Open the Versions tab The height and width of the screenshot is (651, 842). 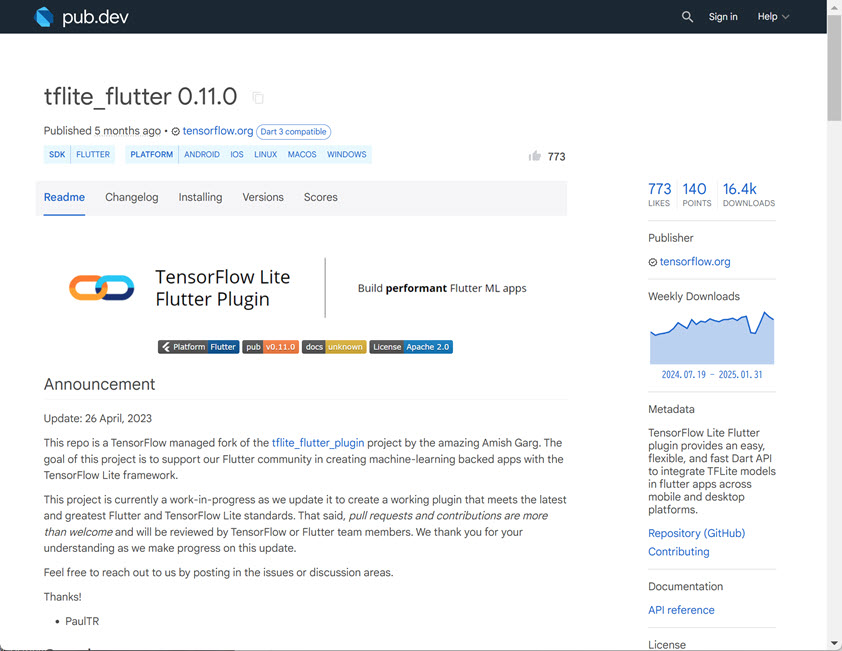click(263, 197)
